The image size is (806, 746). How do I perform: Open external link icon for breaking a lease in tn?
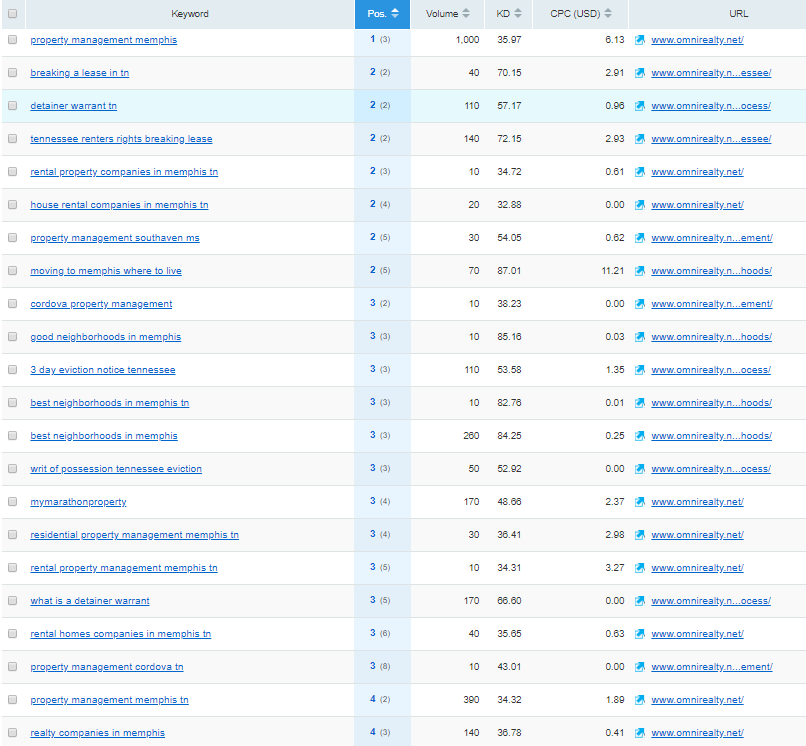coord(639,73)
